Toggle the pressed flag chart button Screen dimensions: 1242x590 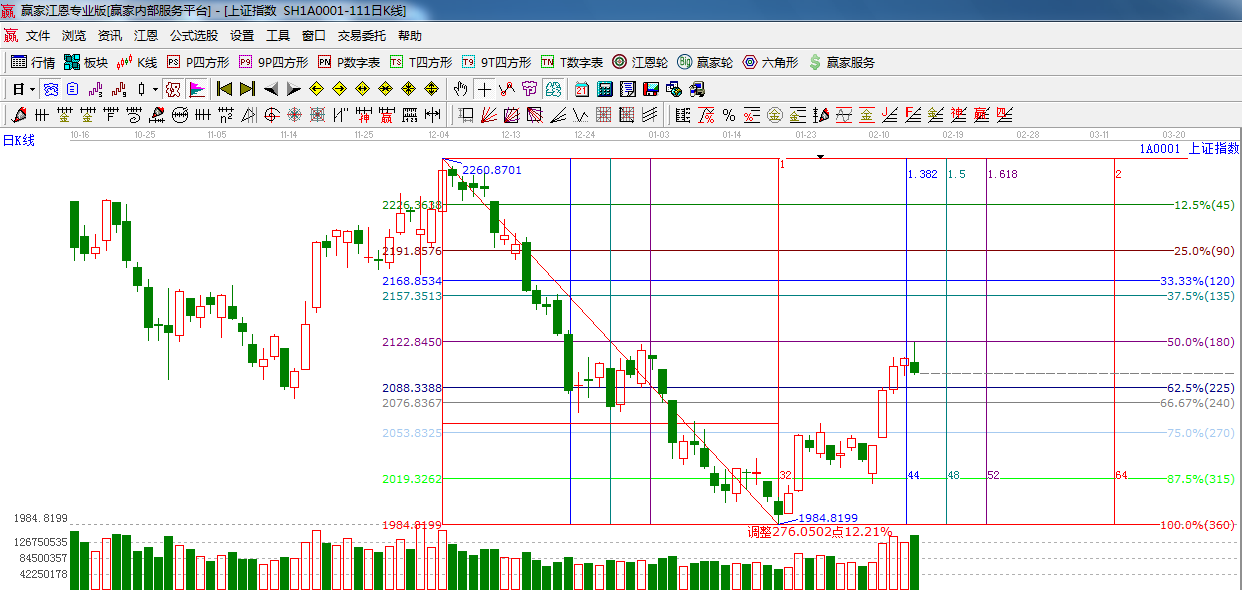coord(196,89)
